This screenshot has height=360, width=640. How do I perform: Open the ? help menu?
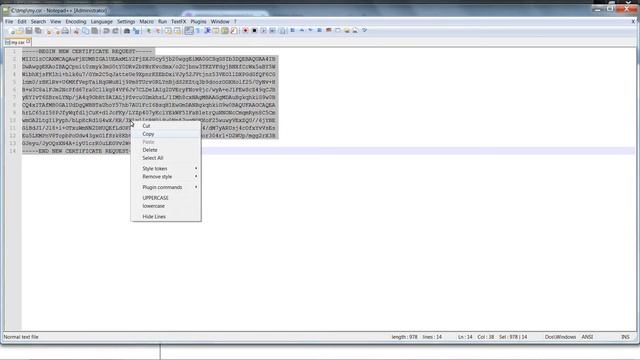tap(235, 22)
